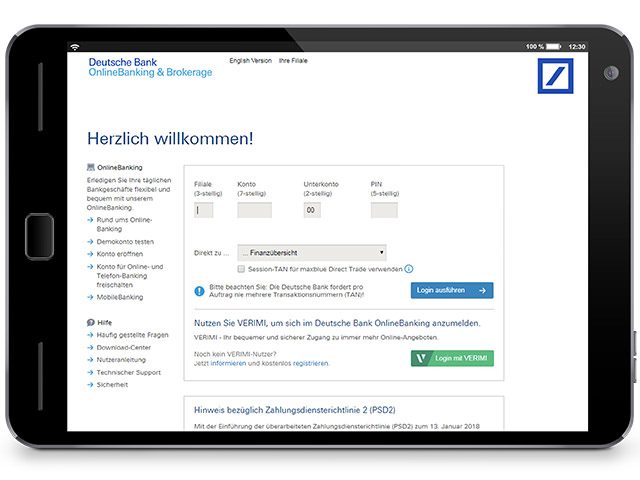The image size is (640, 480).
Task: Click the Deutsche Bank slash logo
Action: 556,76
